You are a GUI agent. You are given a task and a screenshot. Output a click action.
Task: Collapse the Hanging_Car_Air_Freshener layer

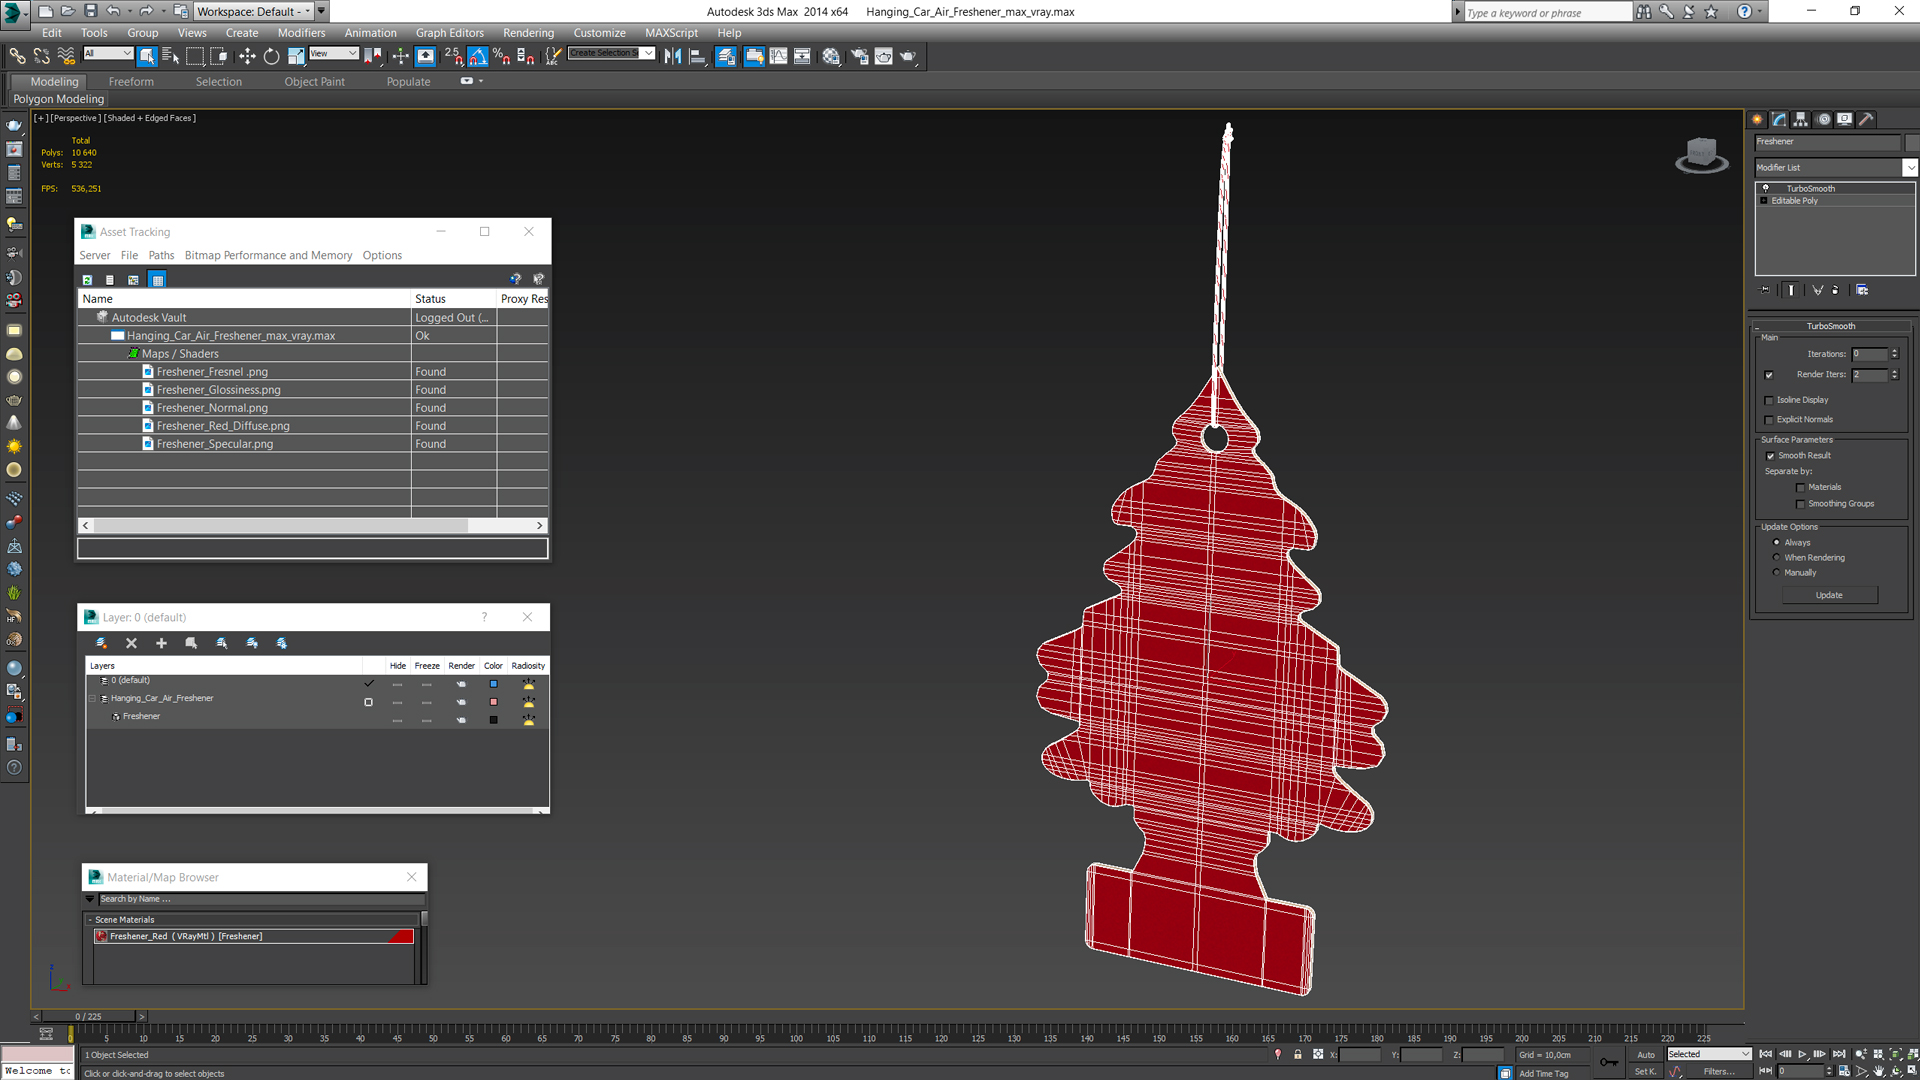93,699
